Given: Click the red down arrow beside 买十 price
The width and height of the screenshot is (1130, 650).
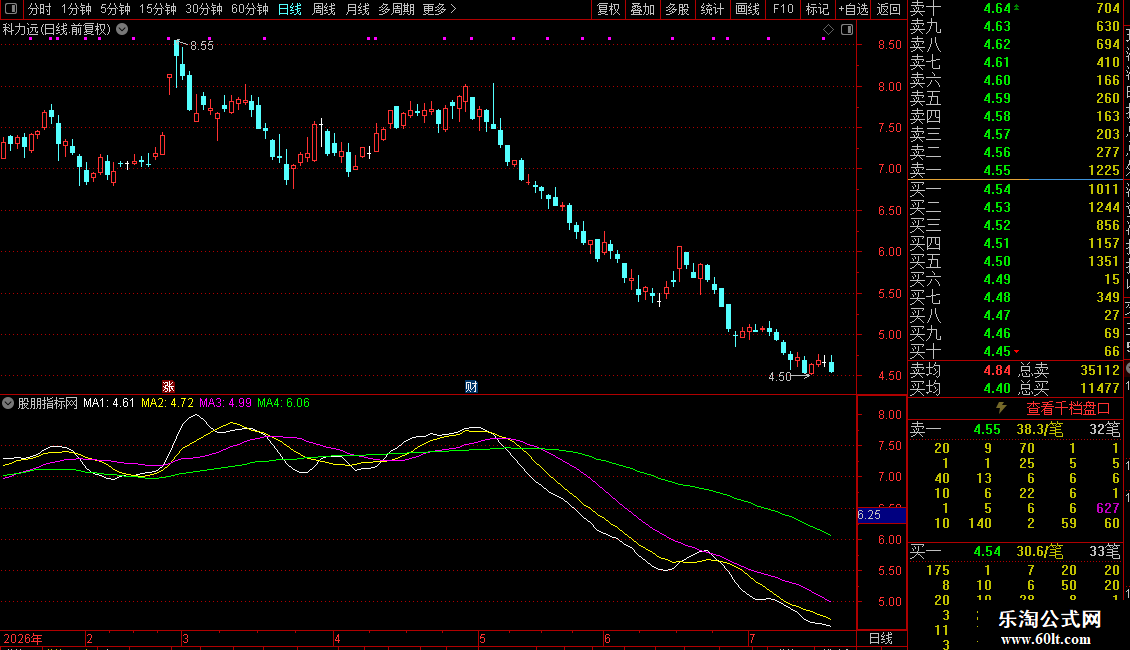Looking at the screenshot, I should pyautogui.click(x=1017, y=352).
